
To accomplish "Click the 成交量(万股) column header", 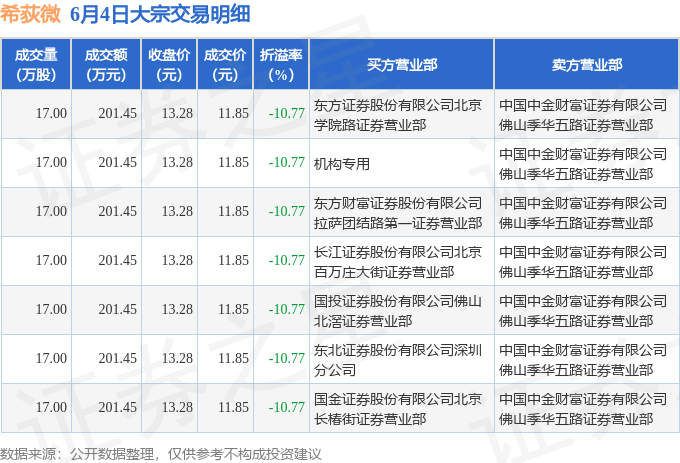I will click(x=36, y=65).
